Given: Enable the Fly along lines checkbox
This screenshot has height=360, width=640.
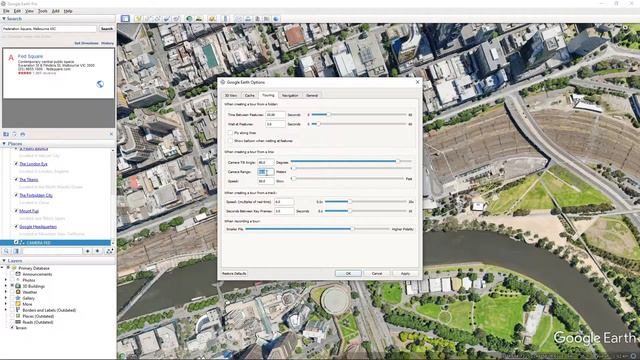Looking at the screenshot, I should pos(230,133).
